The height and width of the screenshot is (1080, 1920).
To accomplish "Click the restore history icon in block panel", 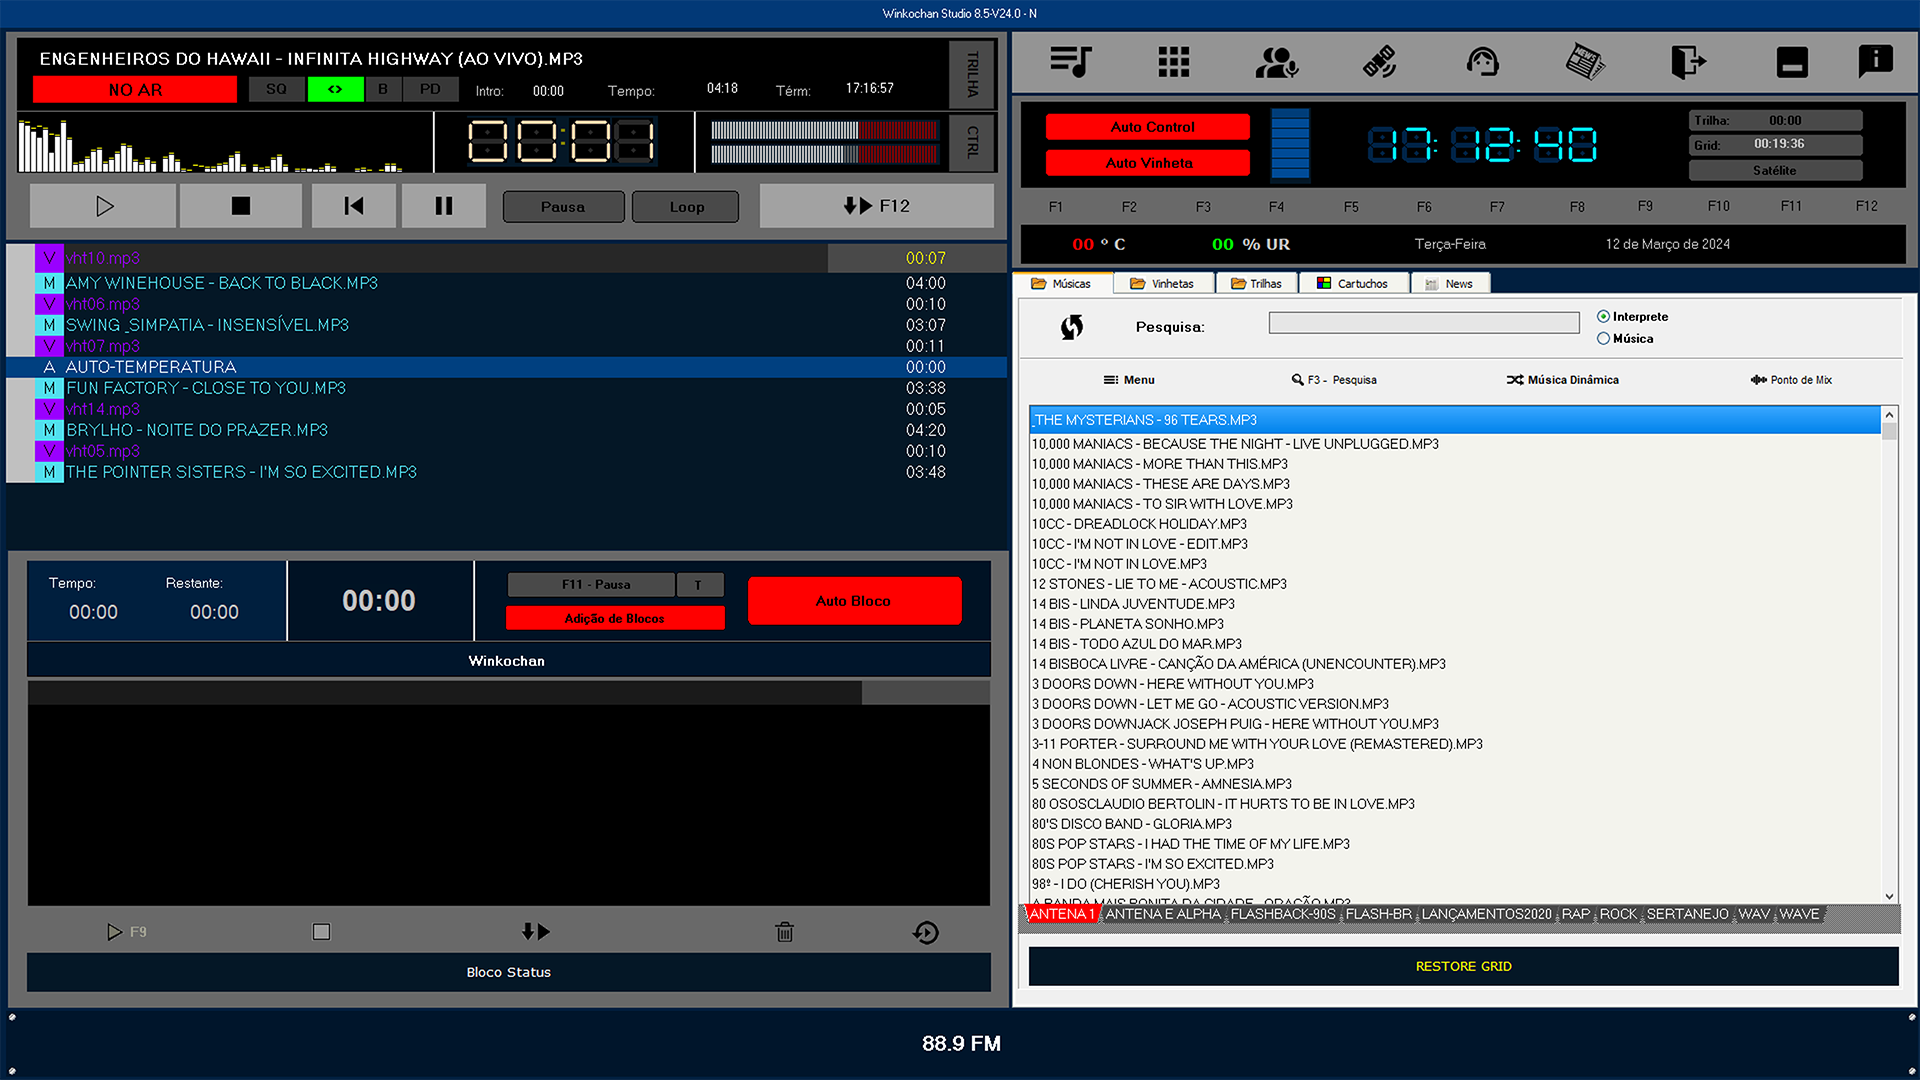I will 926,932.
